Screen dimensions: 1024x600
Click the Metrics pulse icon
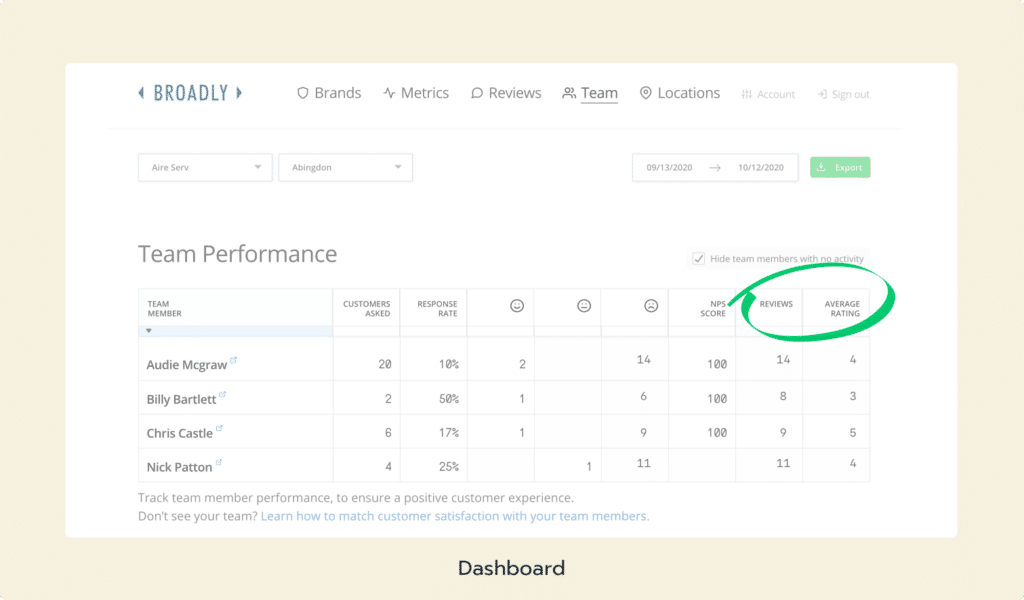coord(389,93)
